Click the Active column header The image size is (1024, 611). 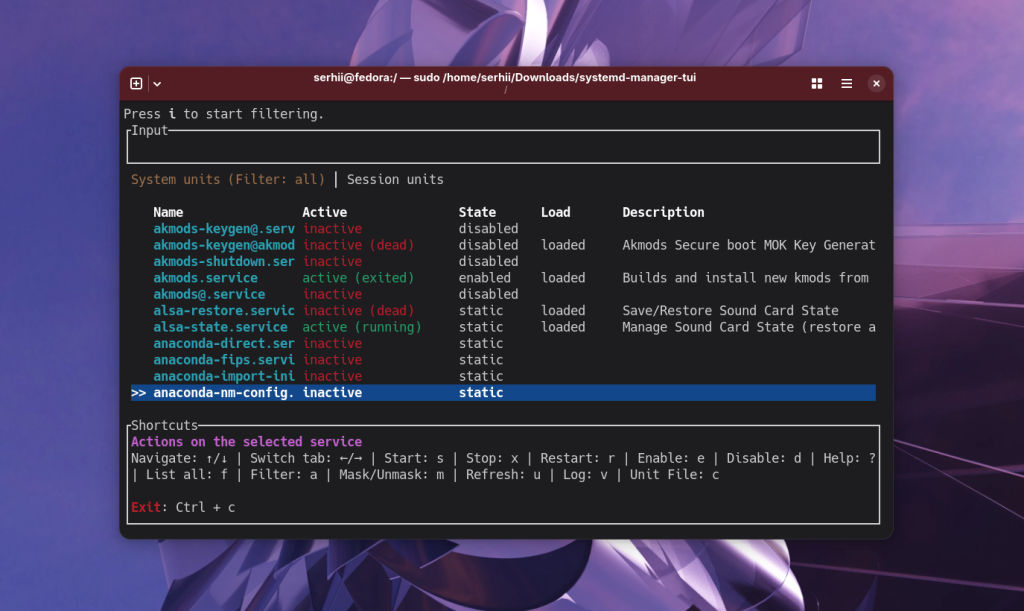click(325, 212)
